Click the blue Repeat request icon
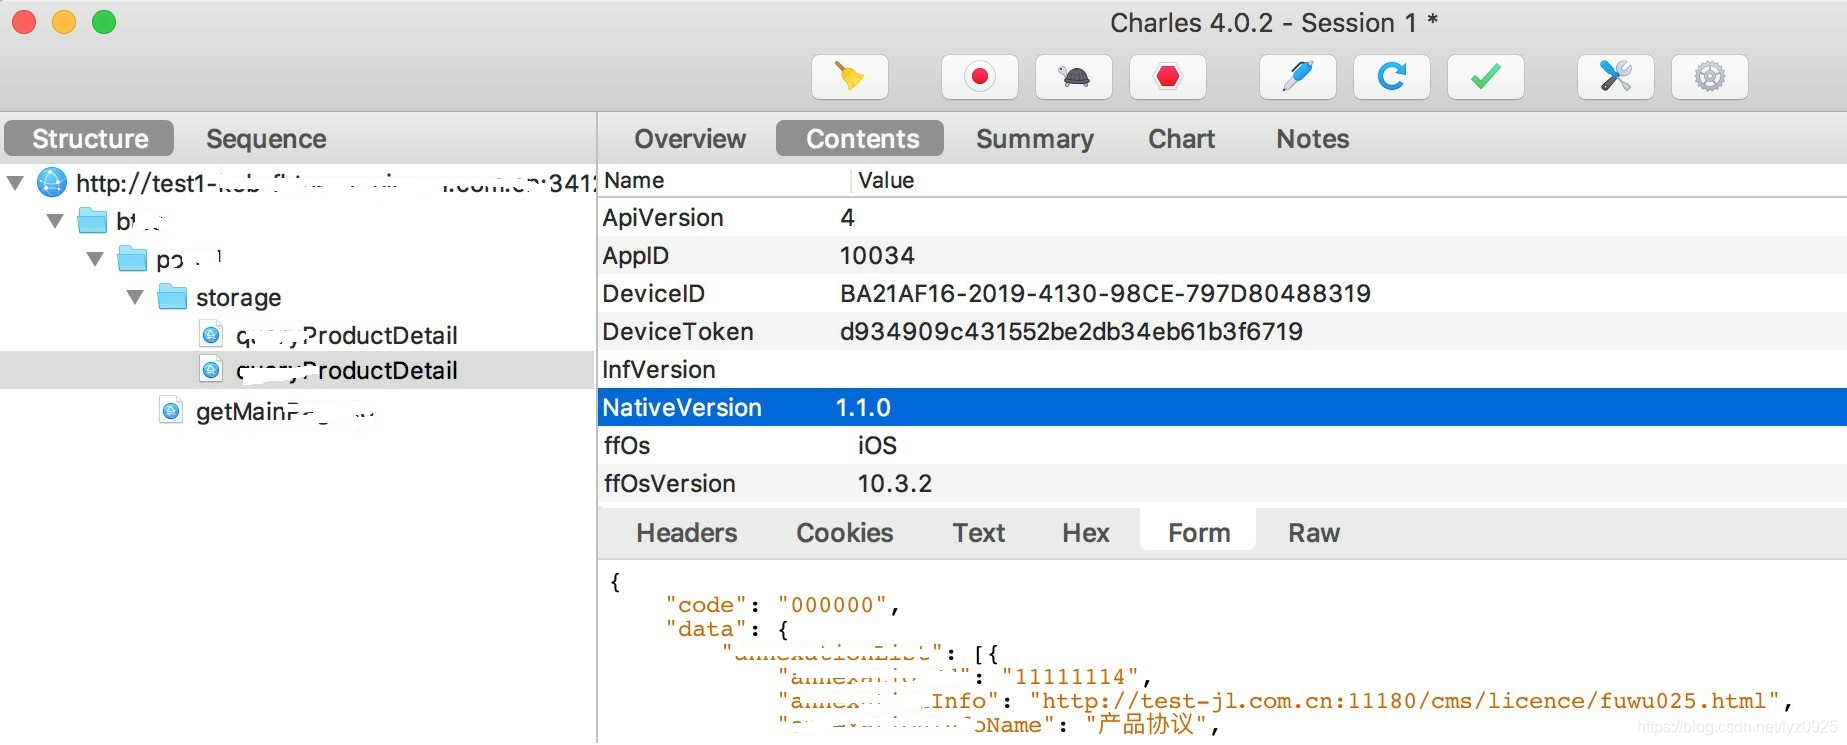 coord(1392,77)
